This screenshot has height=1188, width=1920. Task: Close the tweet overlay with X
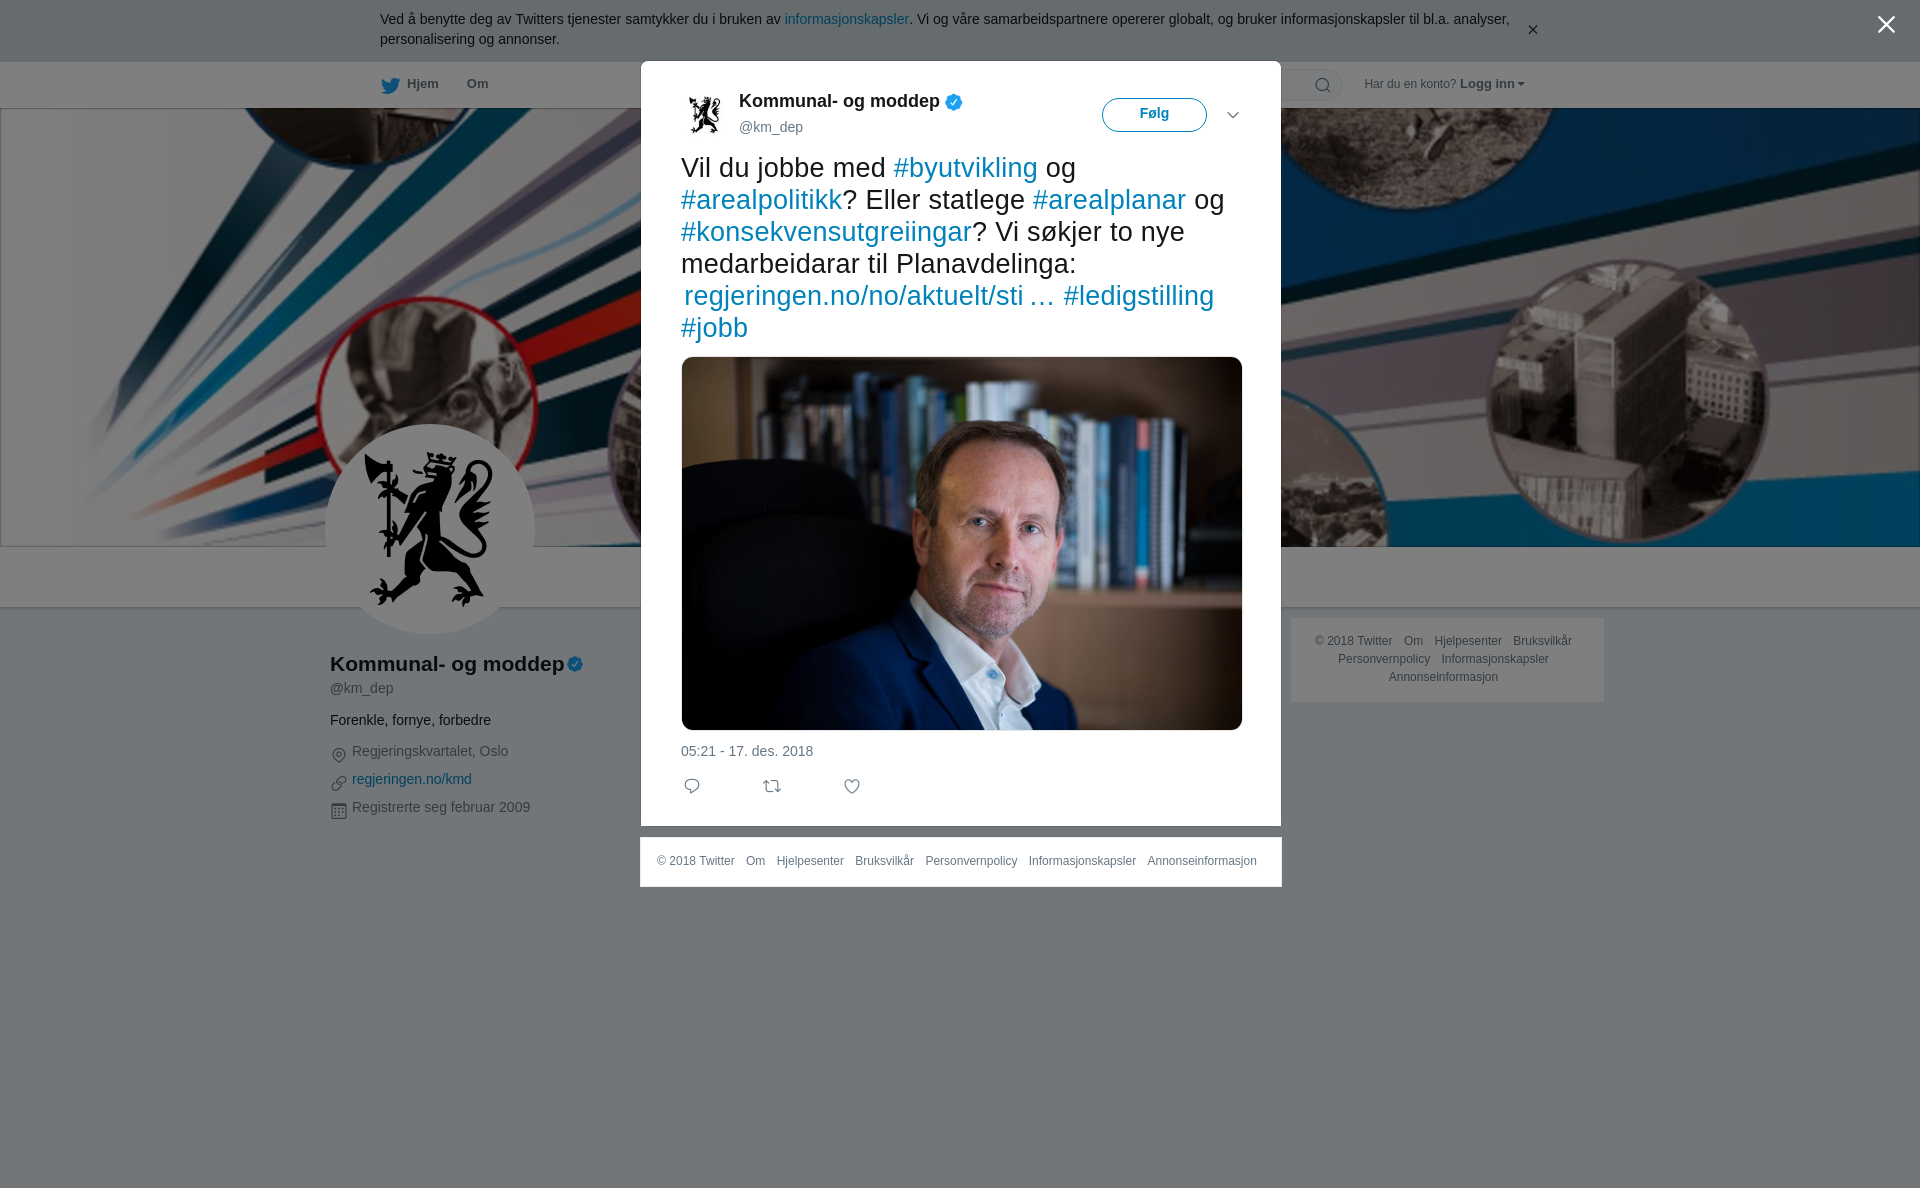pyautogui.click(x=1886, y=24)
